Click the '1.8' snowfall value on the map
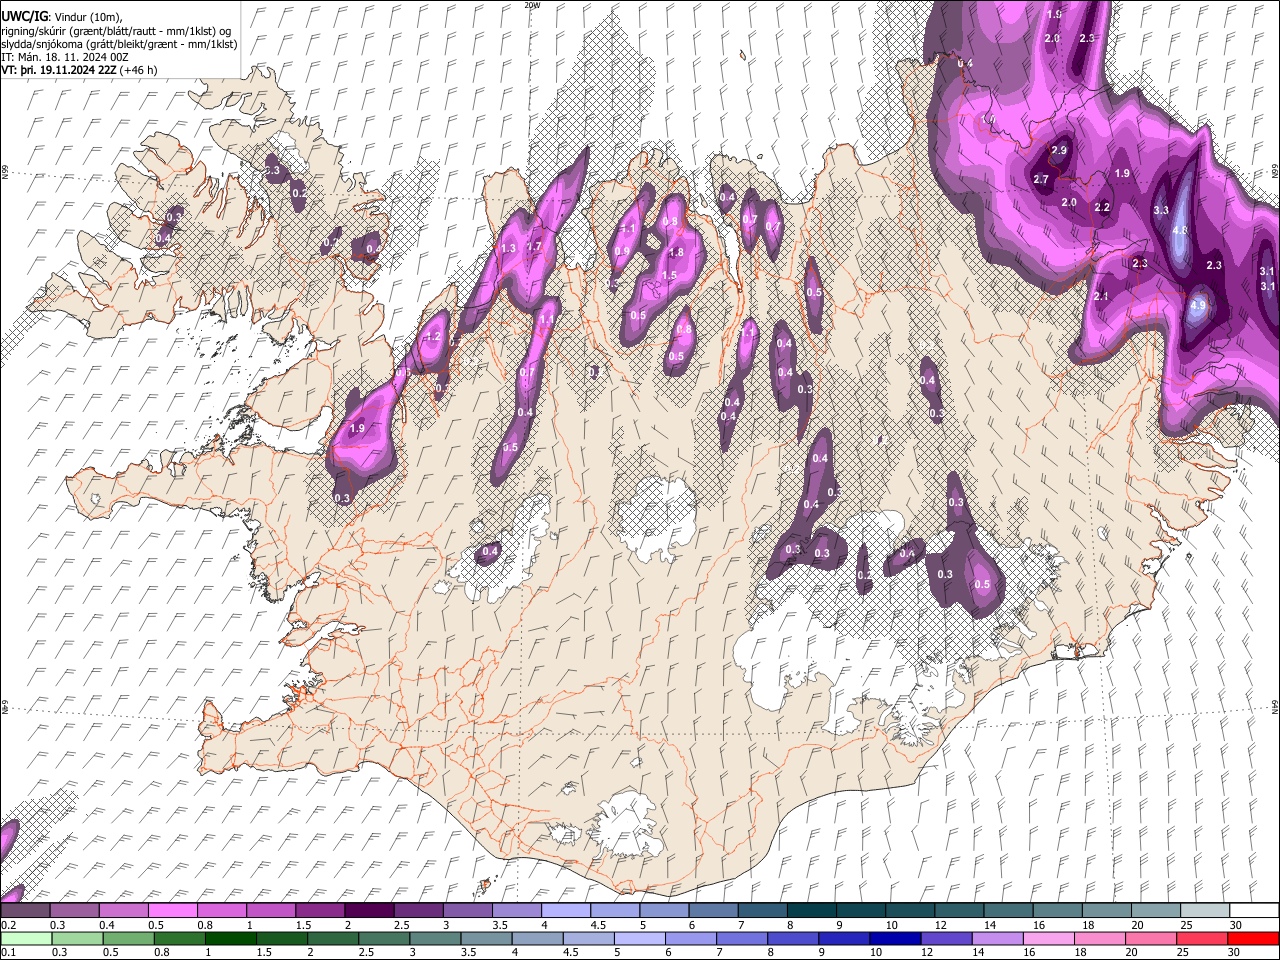This screenshot has width=1280, height=960. coord(676,253)
